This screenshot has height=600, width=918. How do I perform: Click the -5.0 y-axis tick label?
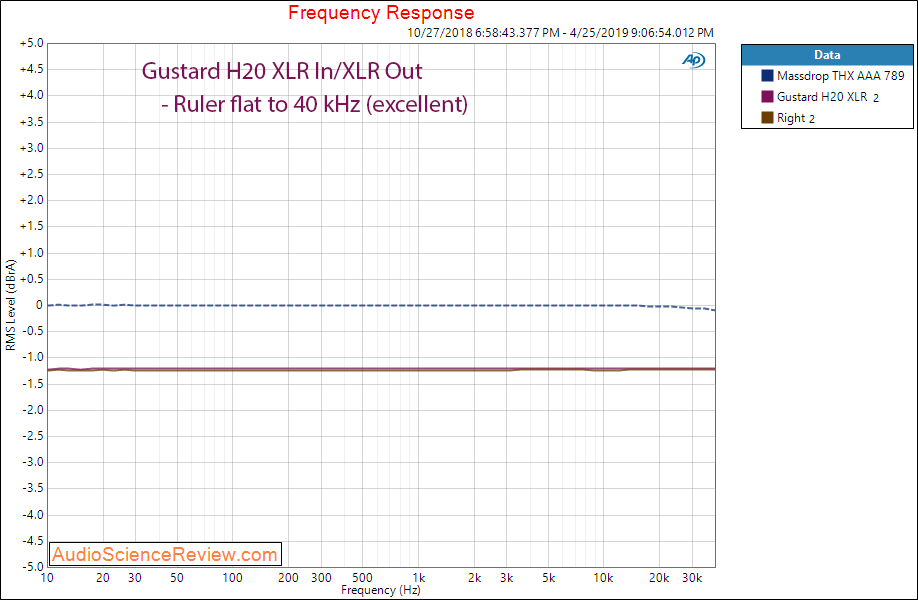tap(33, 567)
